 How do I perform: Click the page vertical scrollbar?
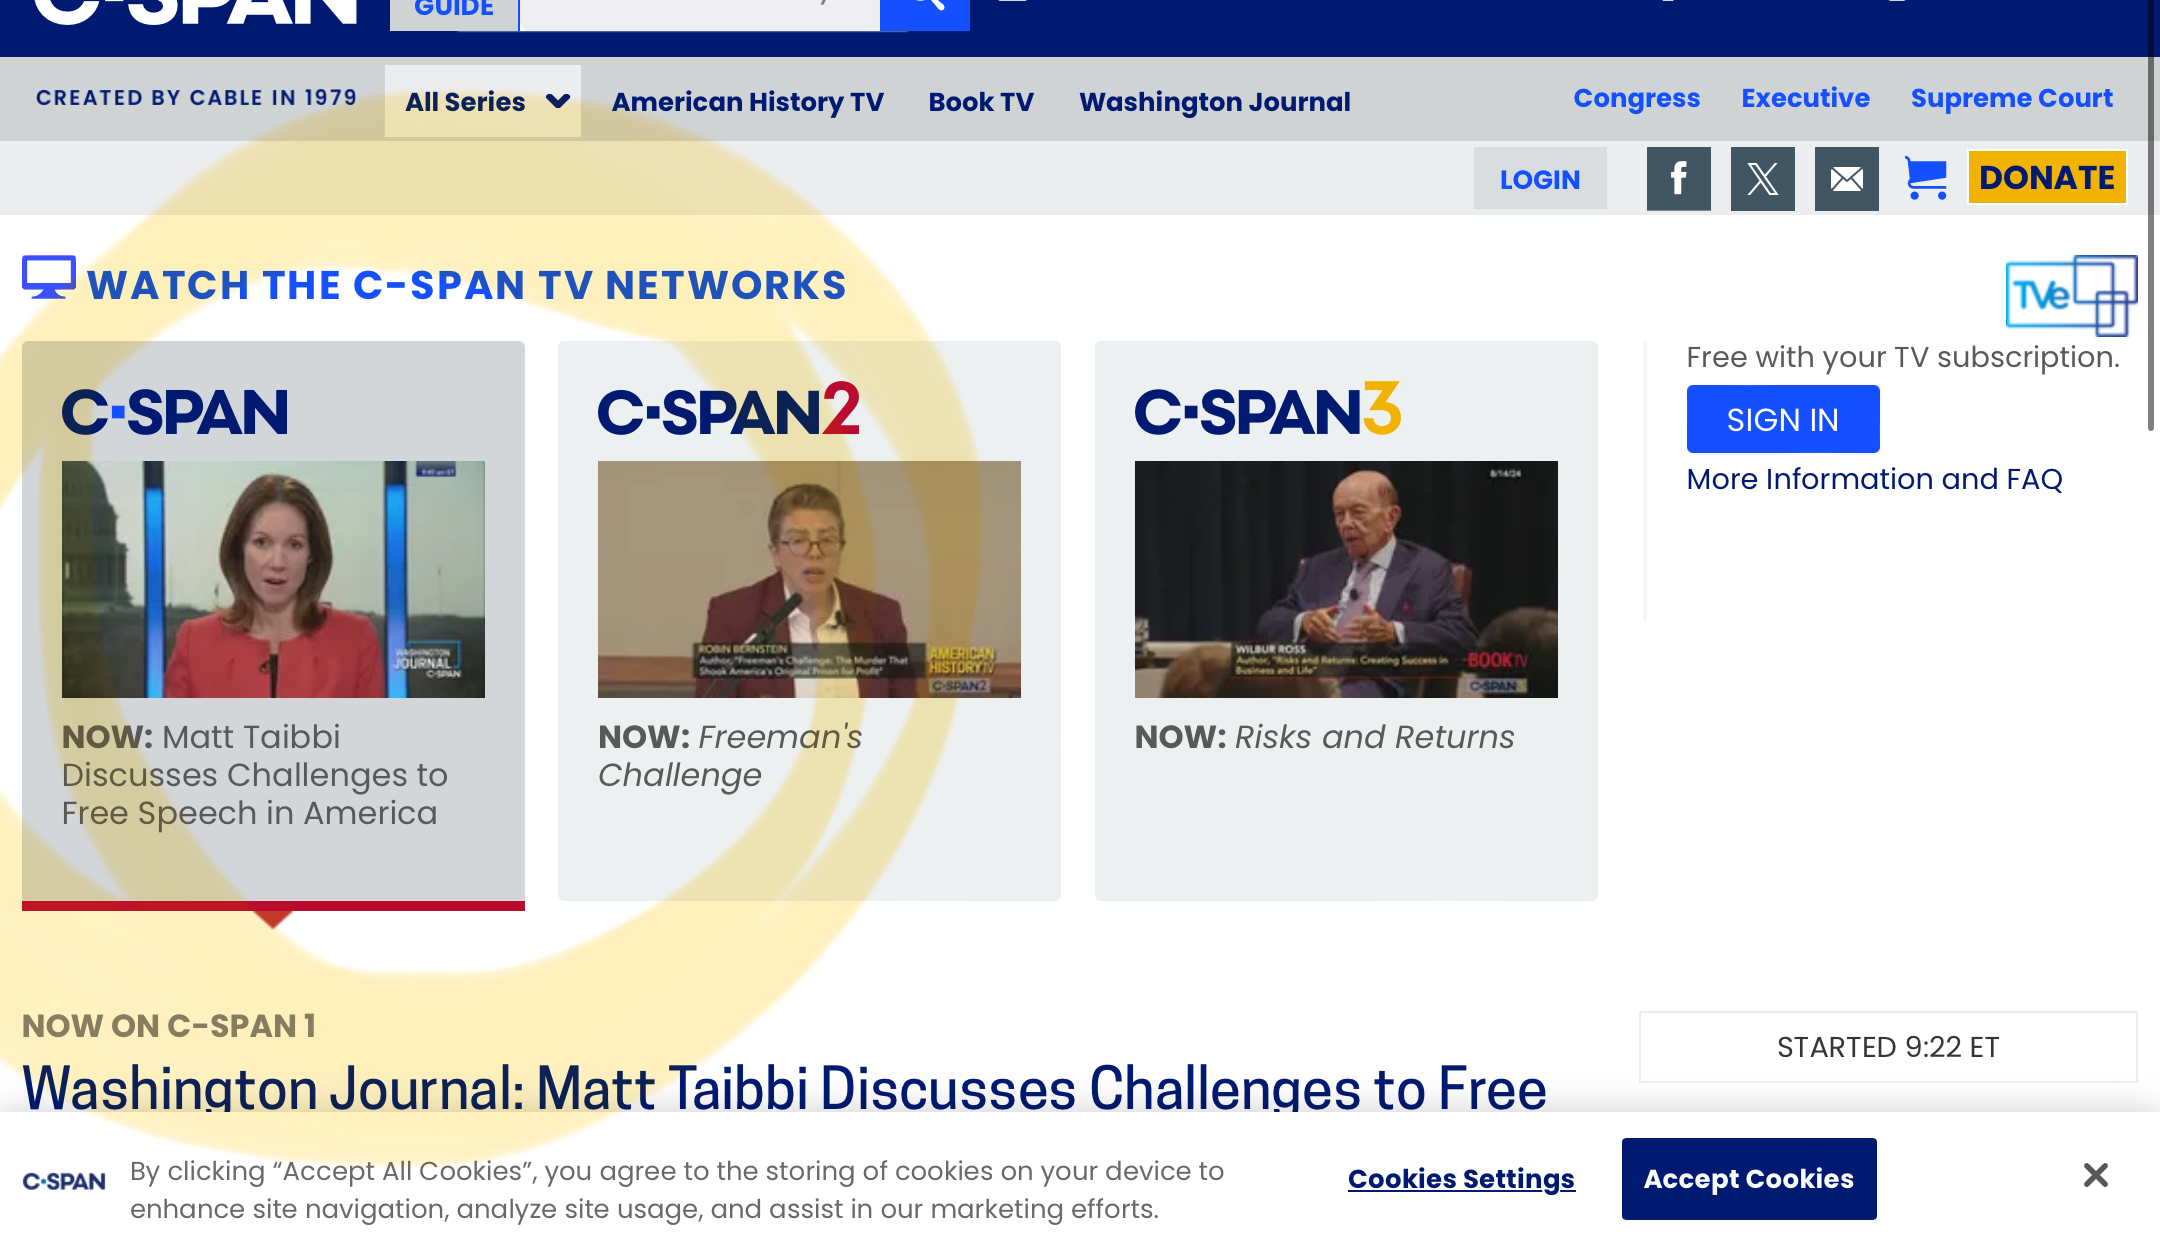(x=2152, y=215)
